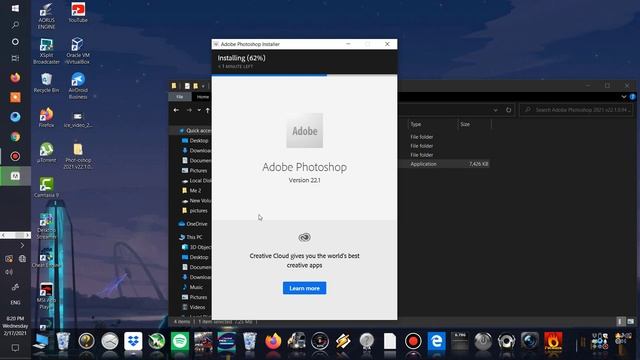Click the Adobe logo tile in the installer
The width and height of the screenshot is (640, 360).
pos(304,131)
